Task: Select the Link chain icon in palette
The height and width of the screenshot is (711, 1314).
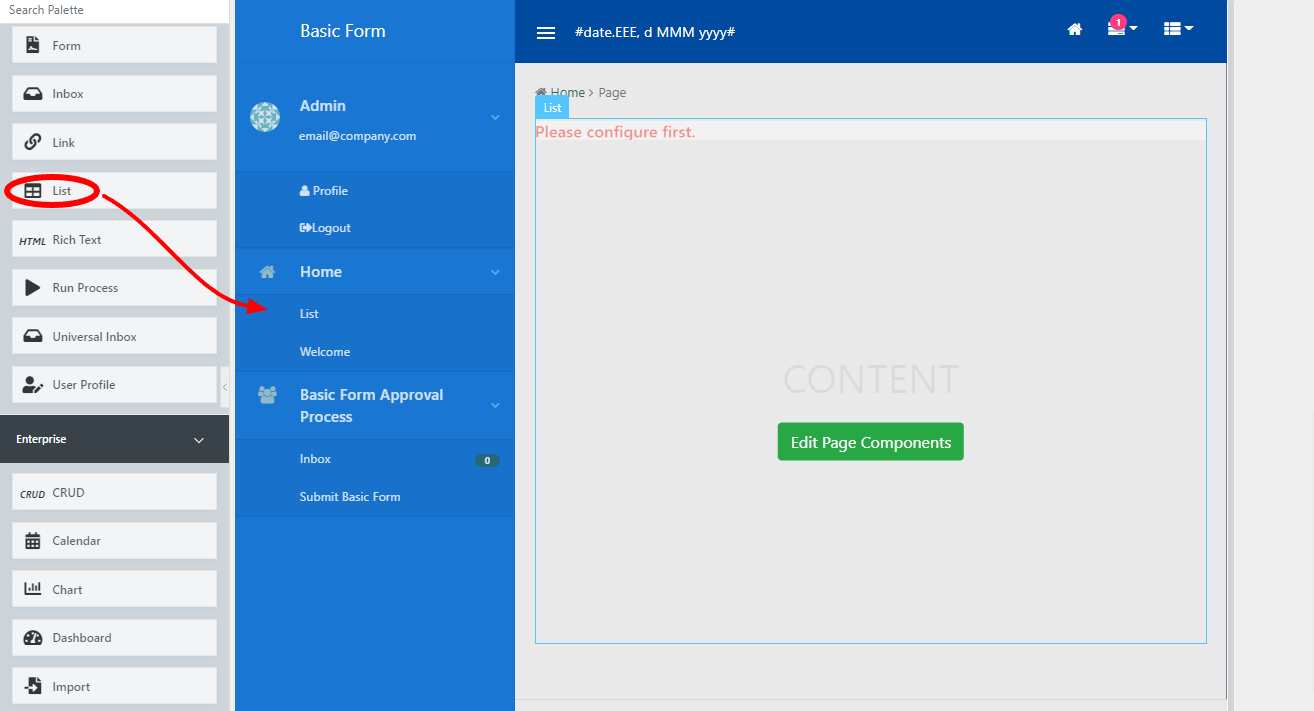Action: point(33,142)
